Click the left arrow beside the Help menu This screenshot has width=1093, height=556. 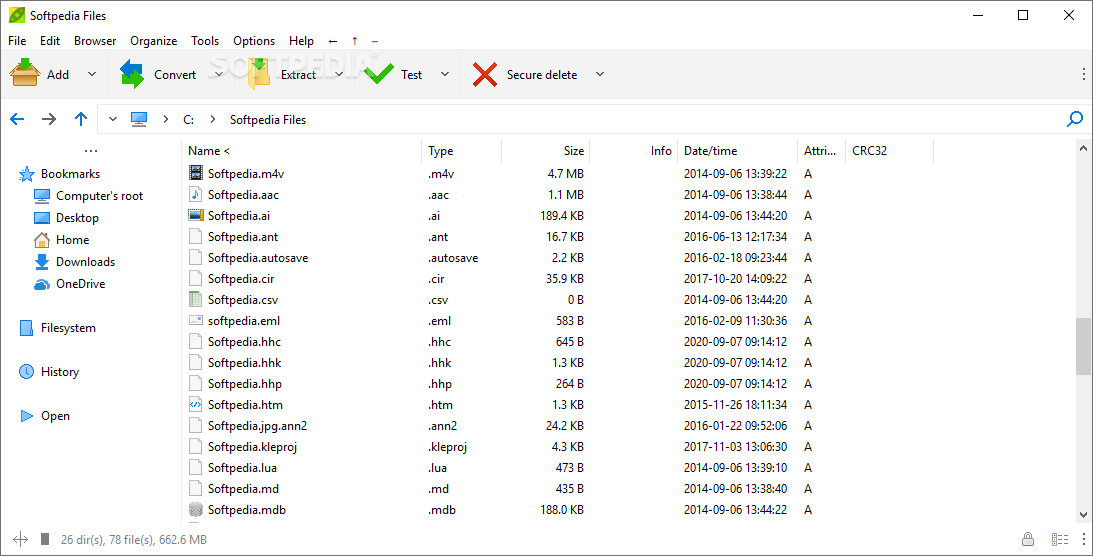(333, 41)
